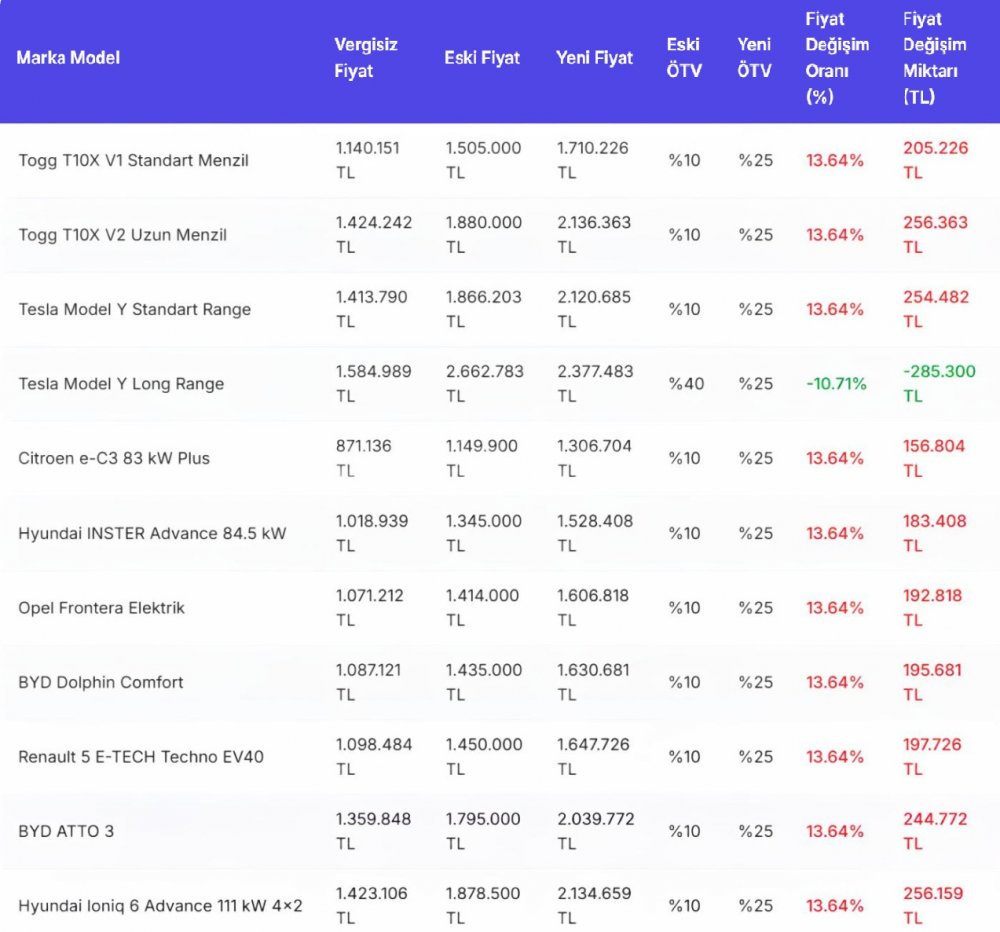Select the green -10.71% price change value
Image resolution: width=1000 pixels, height=932 pixels.
point(837,384)
